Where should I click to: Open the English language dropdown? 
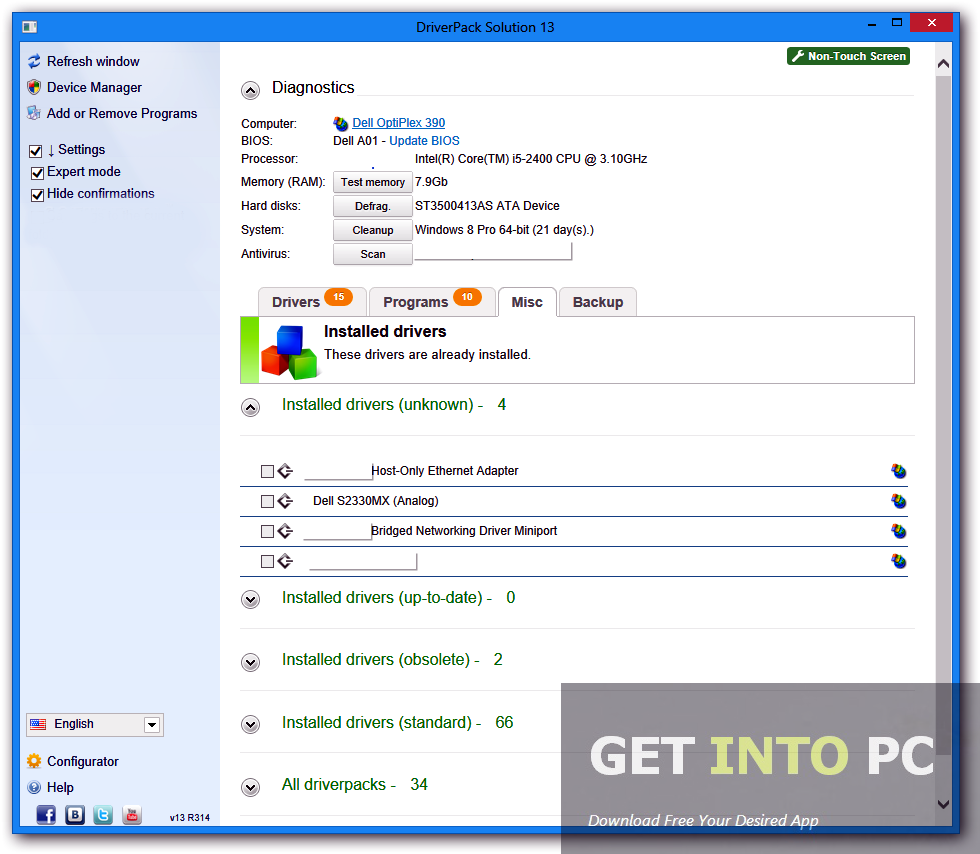[95, 725]
